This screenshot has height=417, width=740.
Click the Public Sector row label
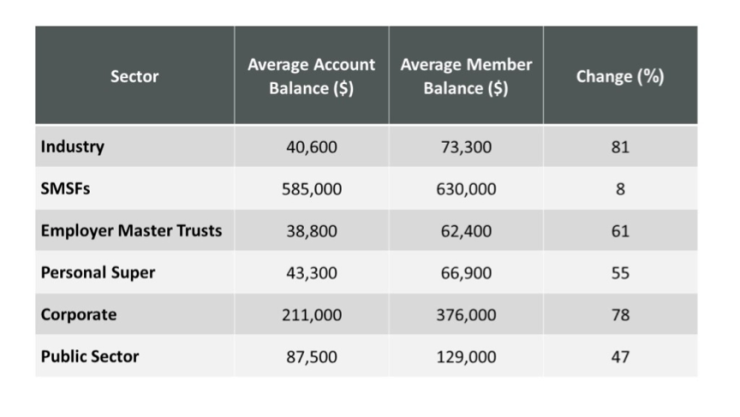[90, 356]
